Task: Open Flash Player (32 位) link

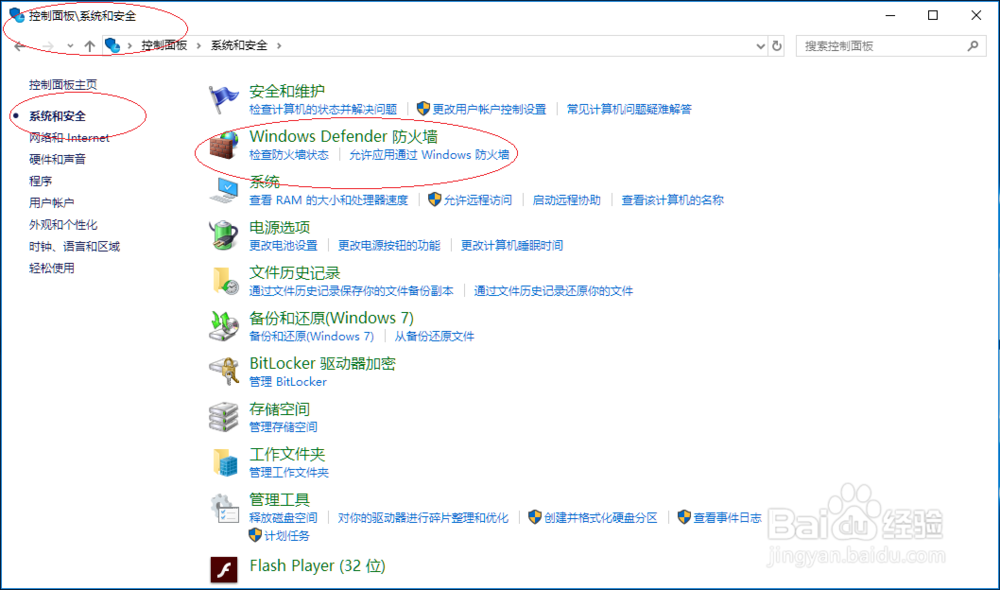Action: click(x=318, y=566)
